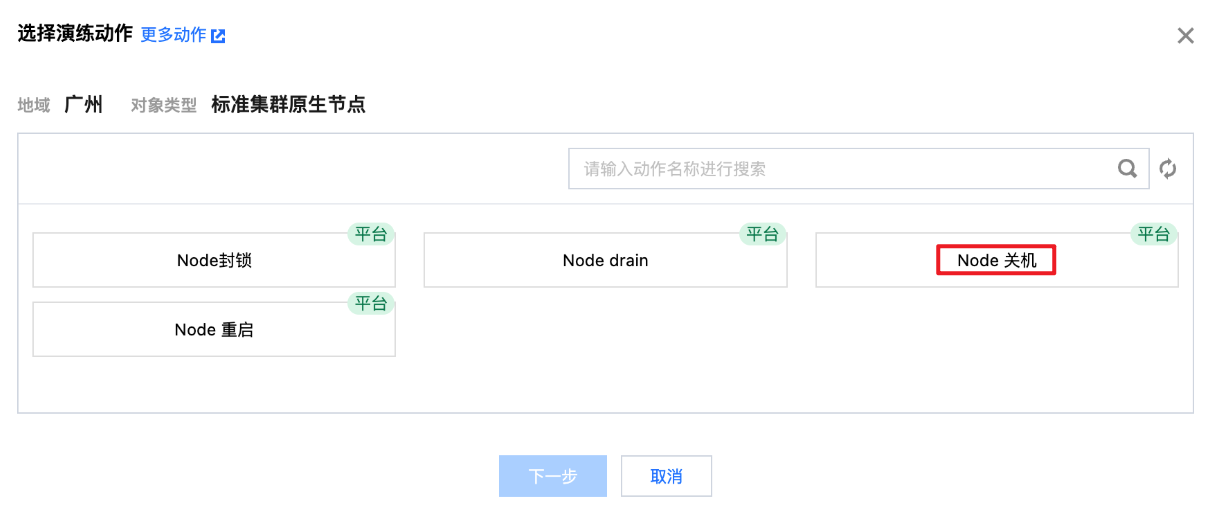The width and height of the screenshot is (1211, 515).
Task: Click 平台 badge on Node 重启 card
Action: (x=370, y=303)
